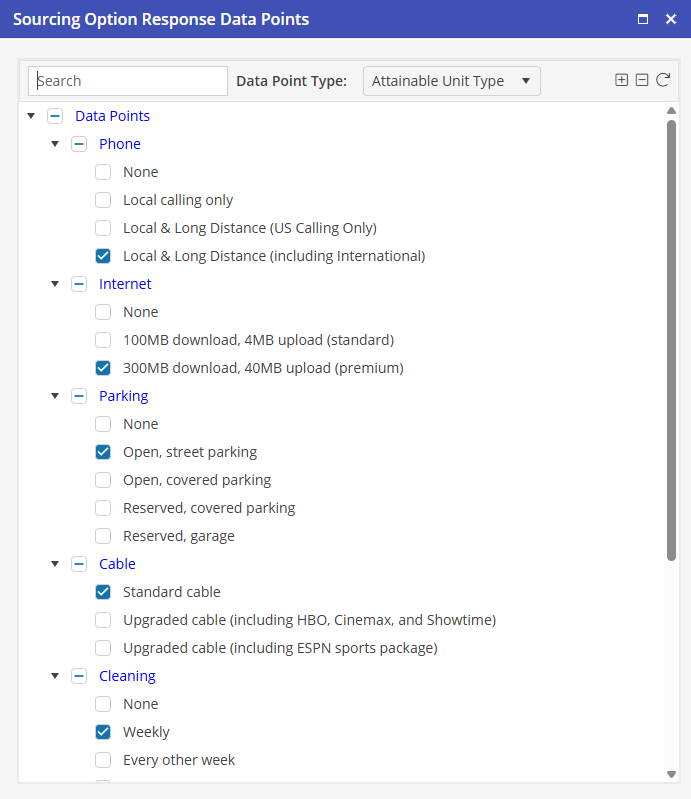691x799 pixels.
Task: Click the Data Points root link
Action: 112,116
